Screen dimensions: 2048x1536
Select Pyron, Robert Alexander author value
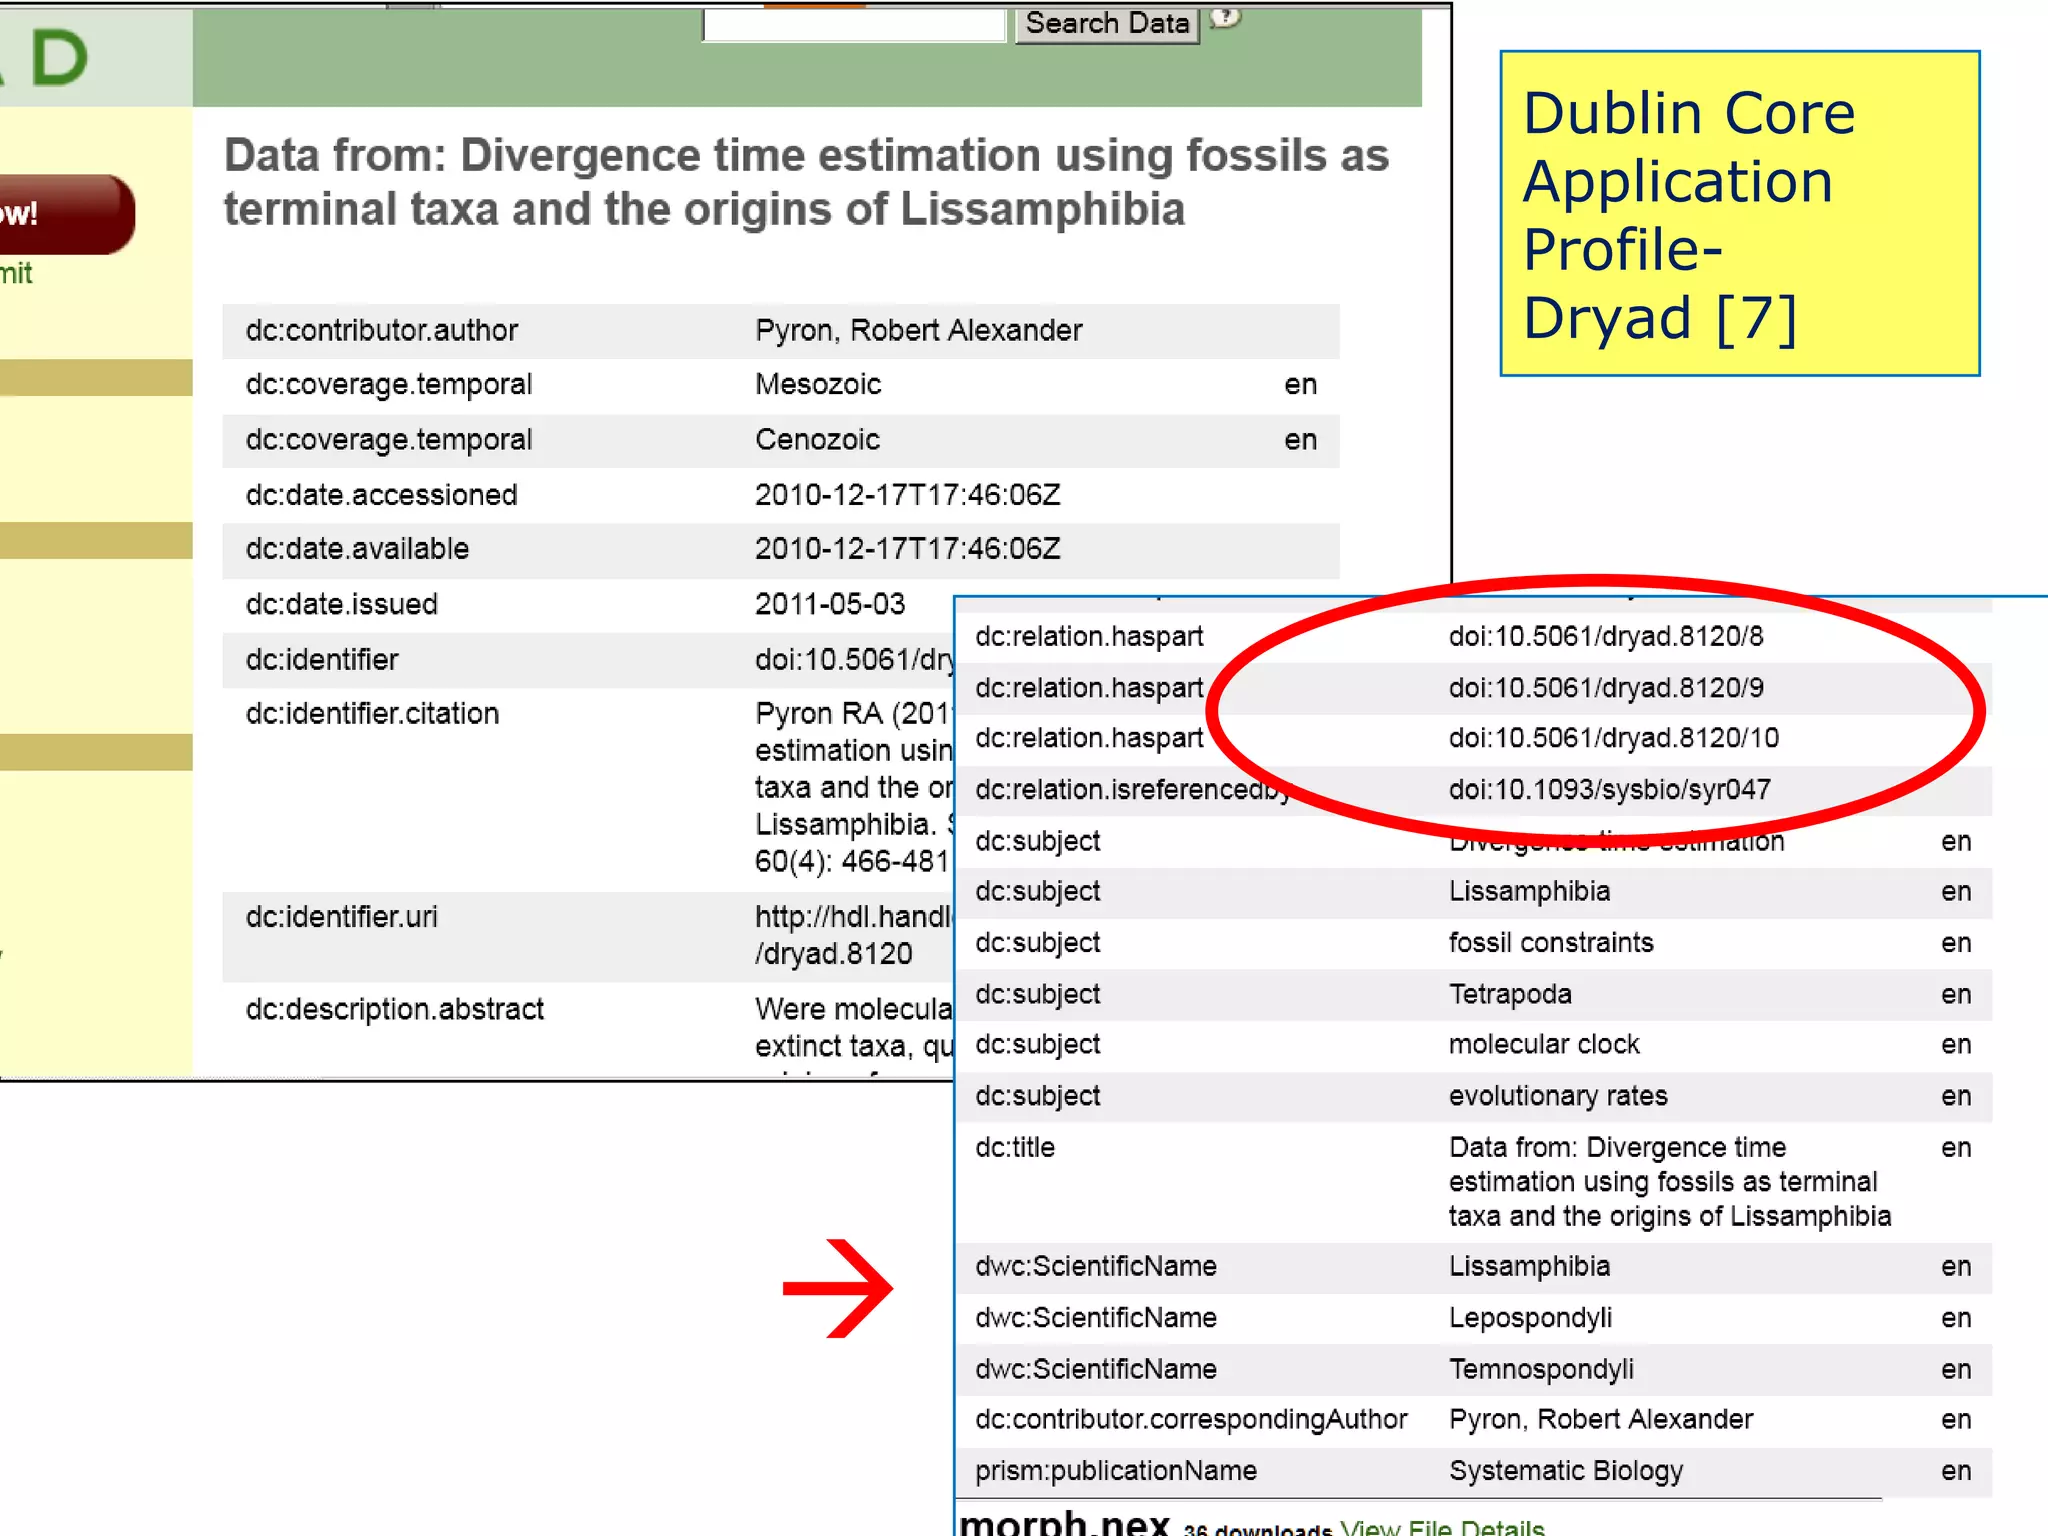click(919, 330)
